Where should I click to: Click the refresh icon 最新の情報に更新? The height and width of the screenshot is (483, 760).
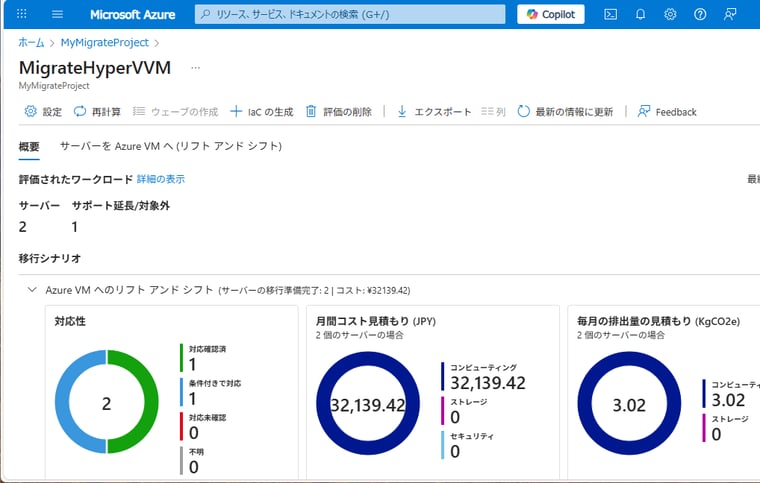pos(523,111)
